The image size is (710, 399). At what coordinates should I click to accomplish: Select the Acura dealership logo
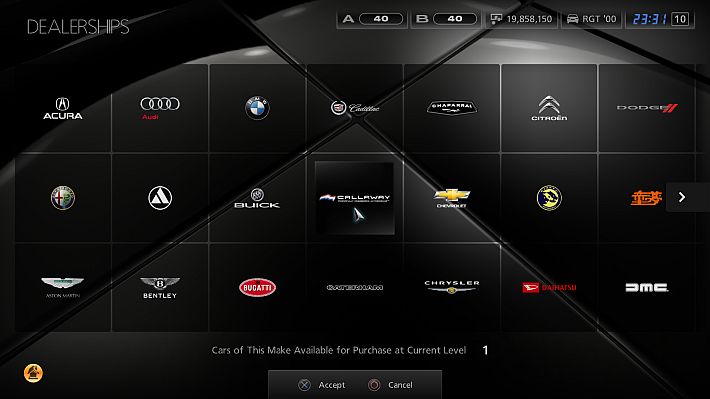click(x=62, y=108)
